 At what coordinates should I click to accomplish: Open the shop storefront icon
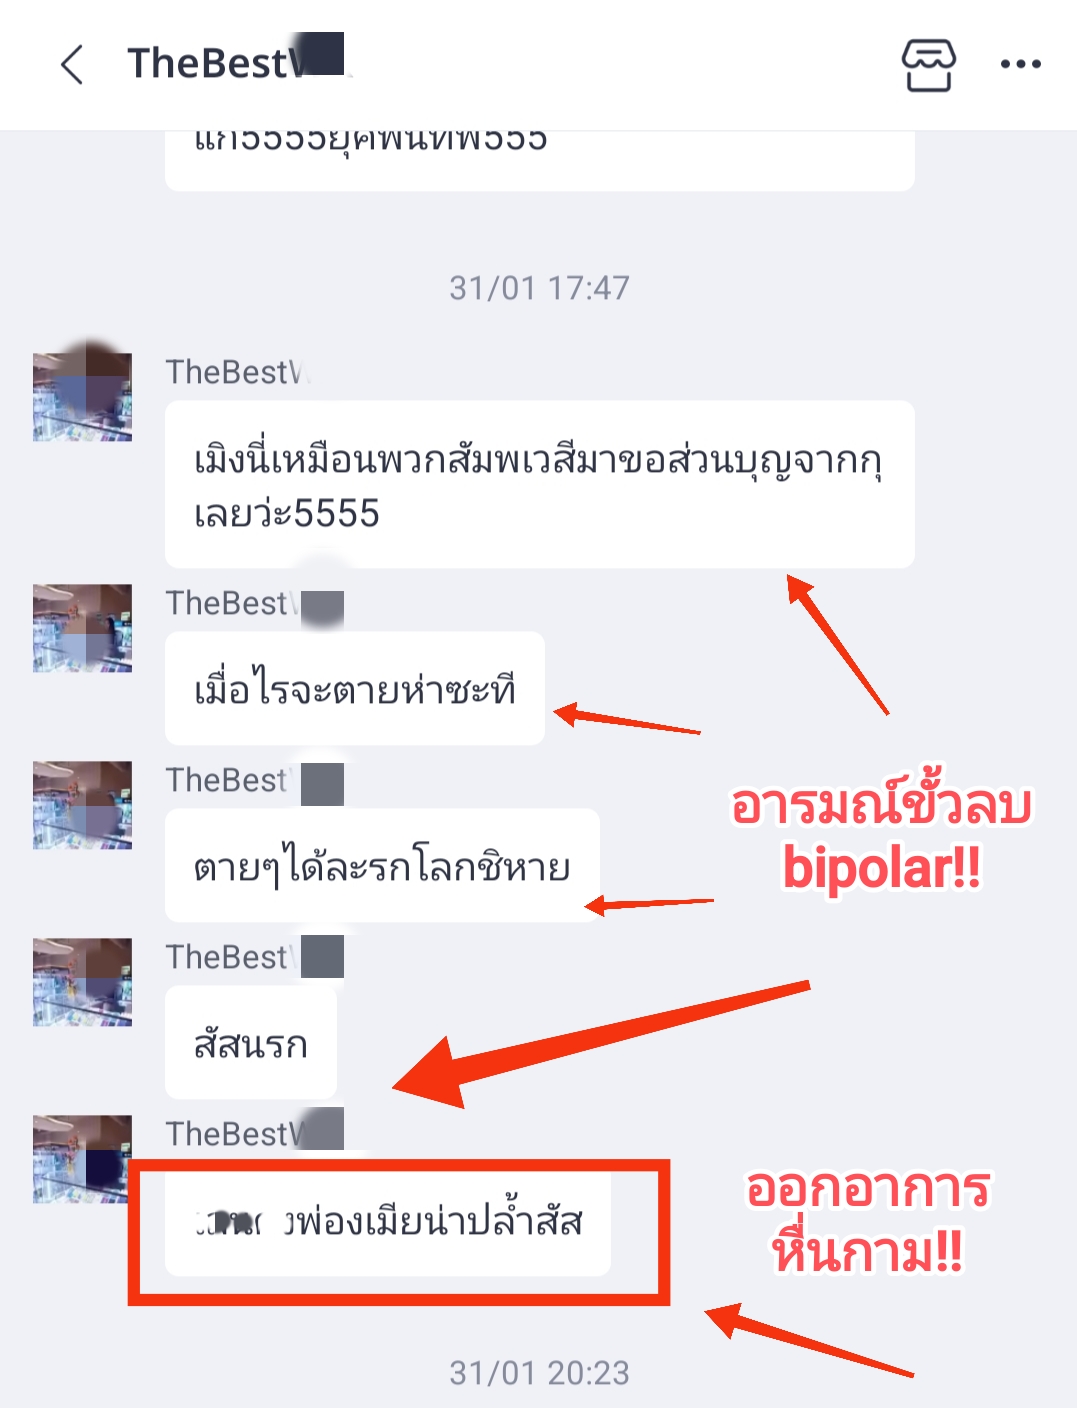[929, 64]
